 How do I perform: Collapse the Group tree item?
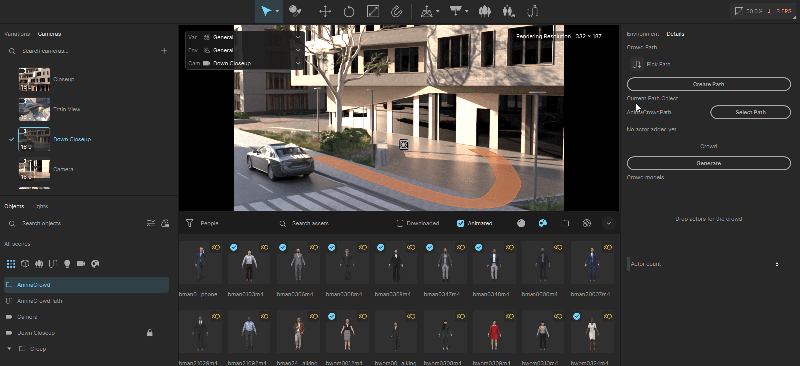coord(9,349)
